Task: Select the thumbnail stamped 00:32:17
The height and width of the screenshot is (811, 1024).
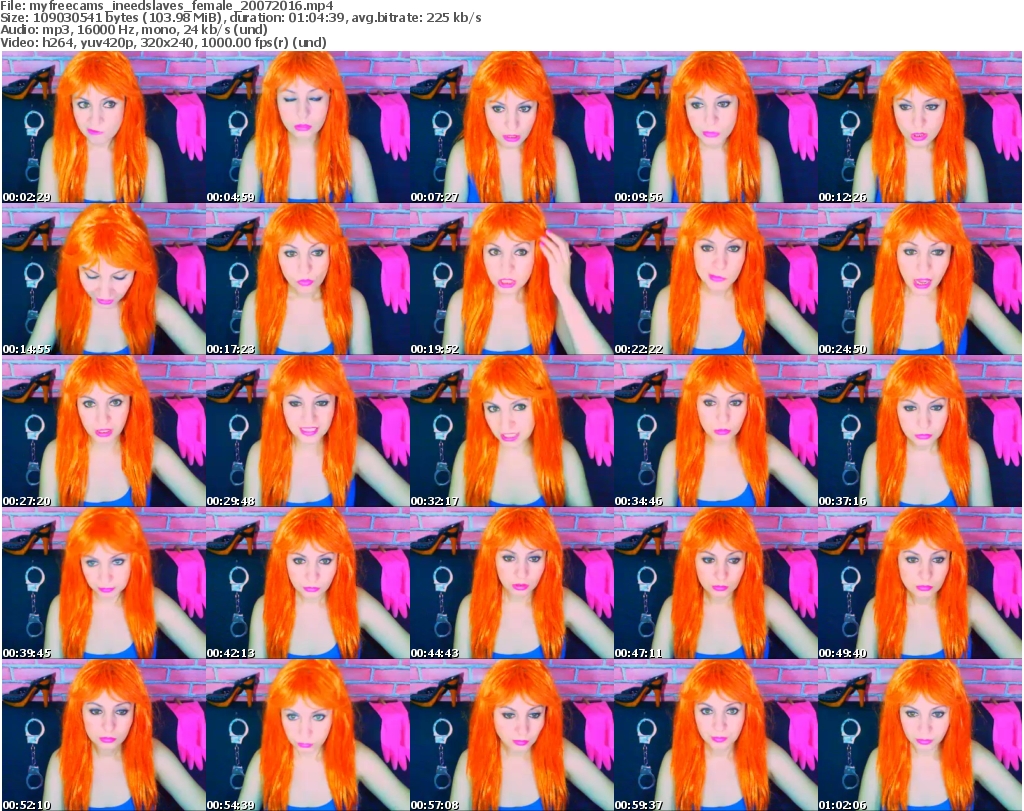Action: (511, 431)
